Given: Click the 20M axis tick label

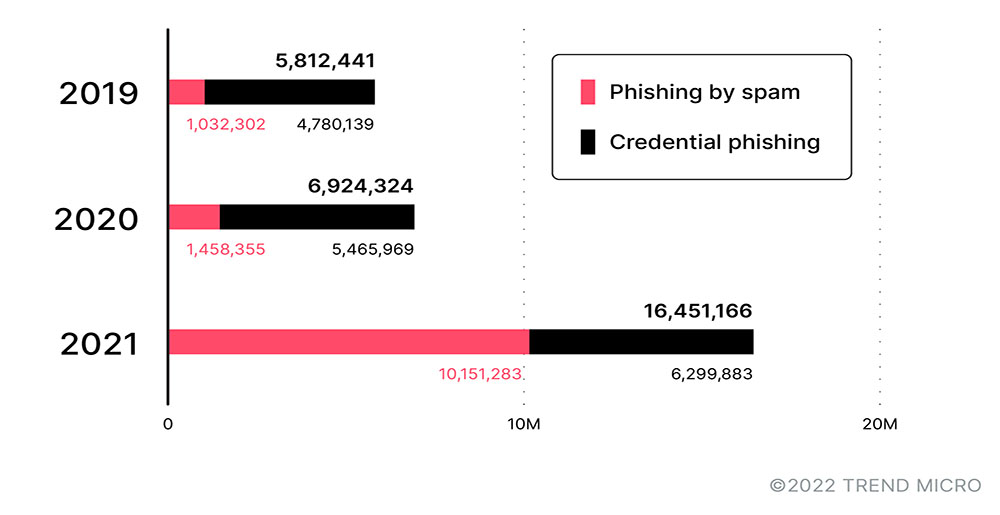Looking at the screenshot, I should pyautogui.click(x=880, y=425).
